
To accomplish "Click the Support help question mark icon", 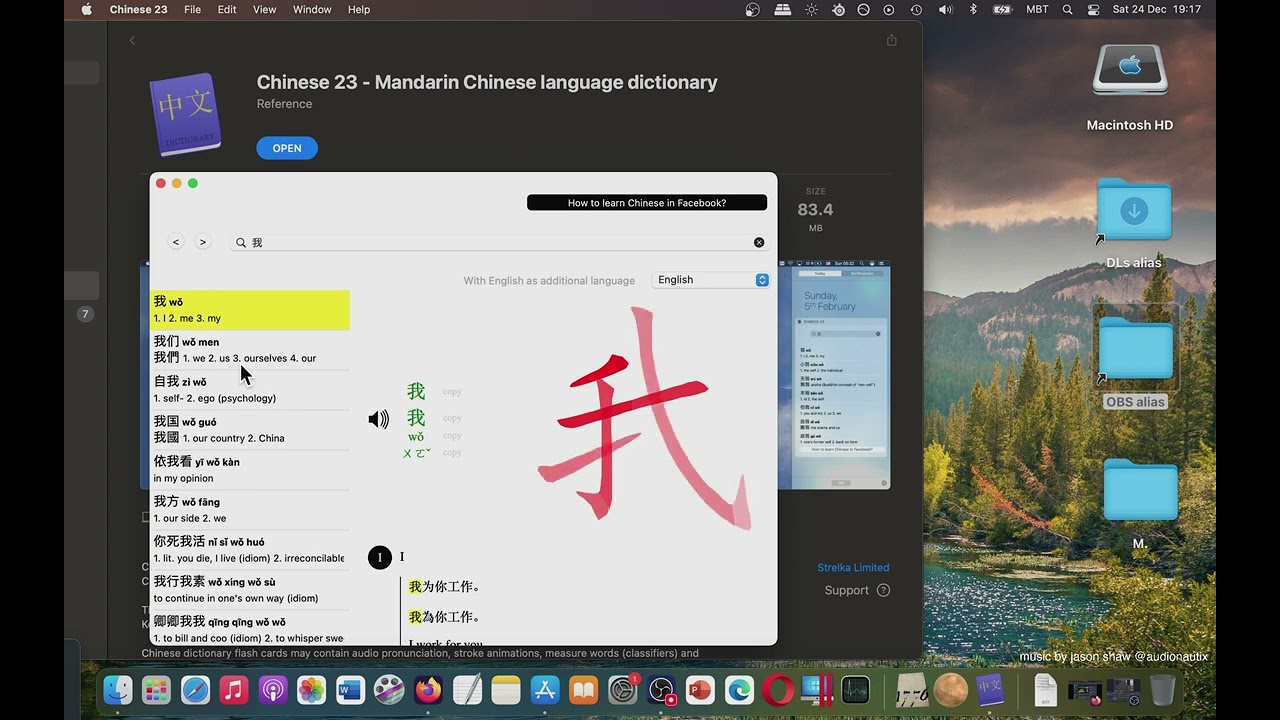I will tap(883, 590).
